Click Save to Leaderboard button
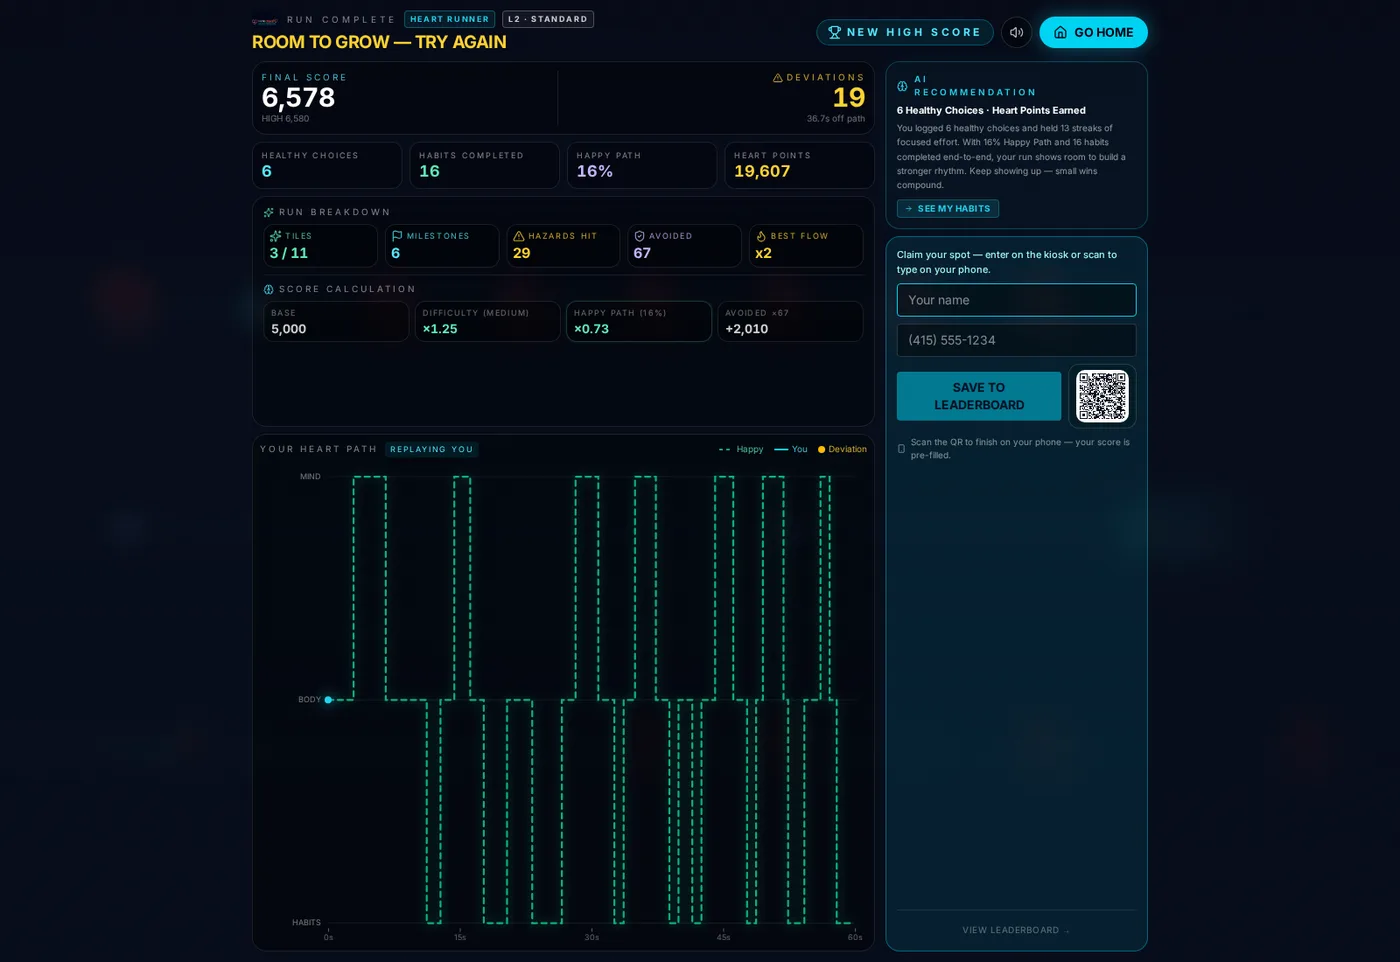This screenshot has height=962, width=1400. pos(979,396)
